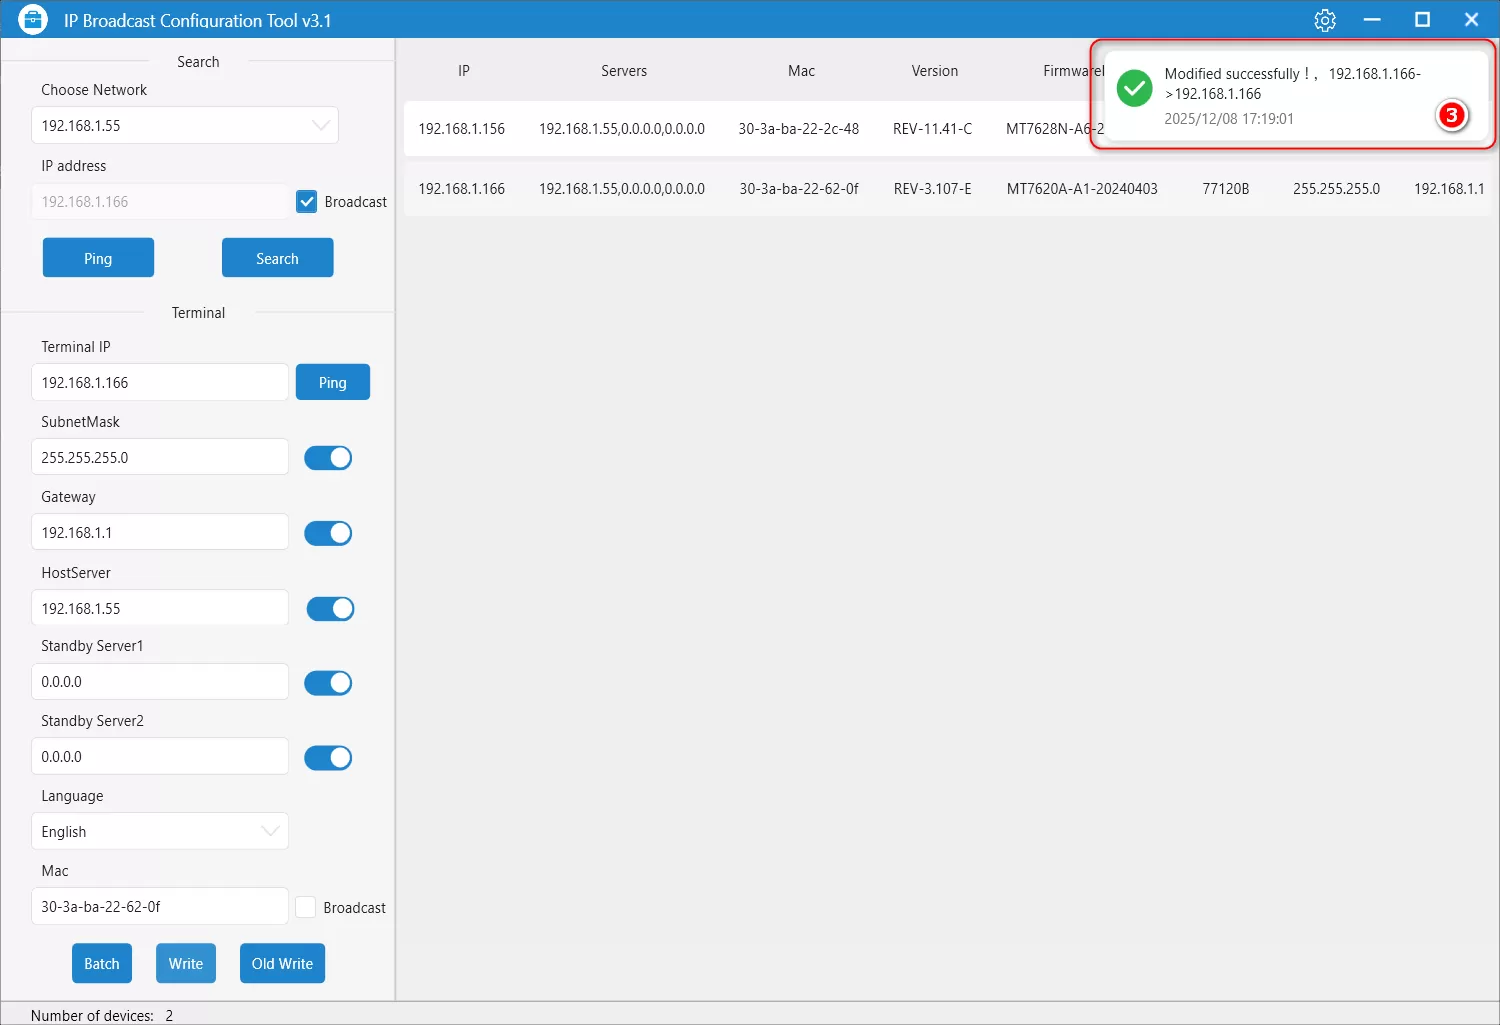Click the app logo in title bar
This screenshot has width=1500, height=1025.
(x=33, y=20)
